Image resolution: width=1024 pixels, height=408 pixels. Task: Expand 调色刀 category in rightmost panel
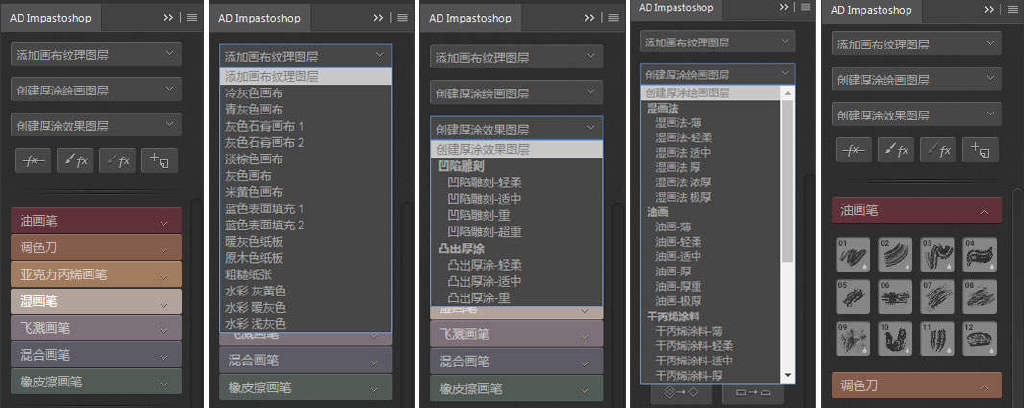coord(917,385)
